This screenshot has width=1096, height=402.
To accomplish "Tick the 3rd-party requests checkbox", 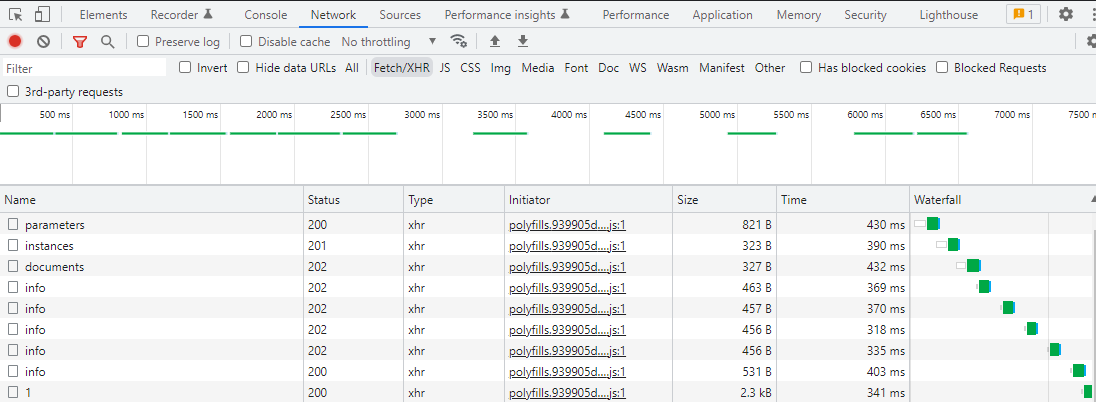I will (x=13, y=92).
